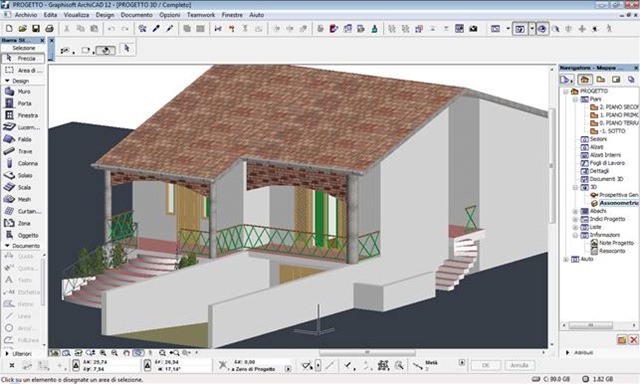Collapse the Design toolbox section

[7, 81]
